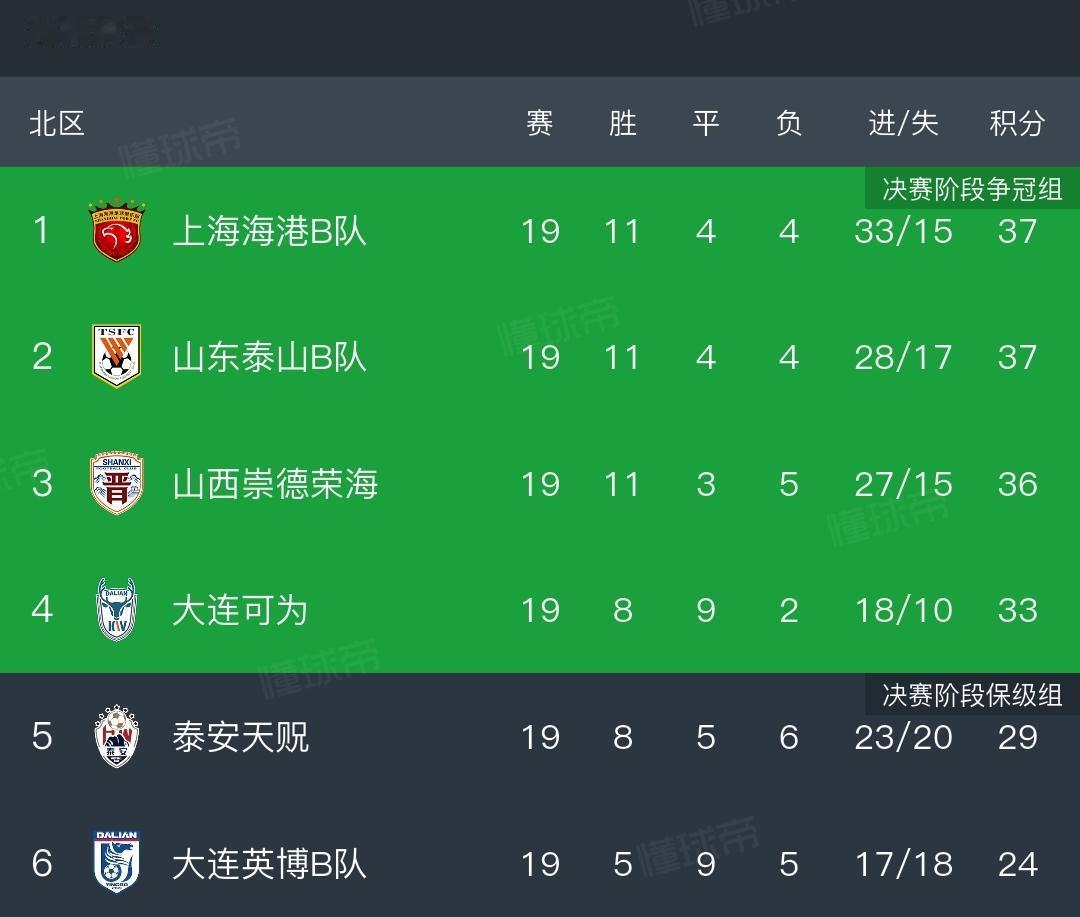Viewport: 1080px width, 917px height.
Task: Click the Shandong Taishan TSFC crest
Action: (116, 356)
